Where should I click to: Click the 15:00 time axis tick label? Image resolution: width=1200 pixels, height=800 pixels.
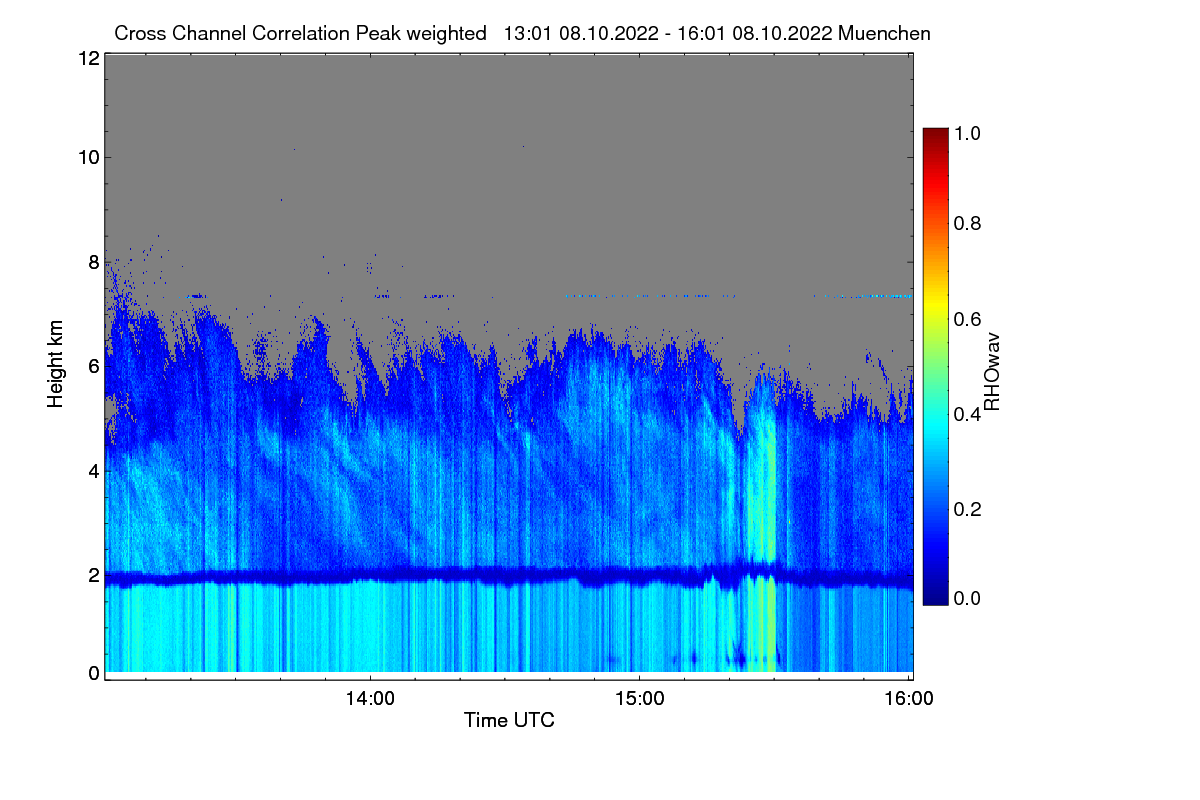pyautogui.click(x=640, y=697)
